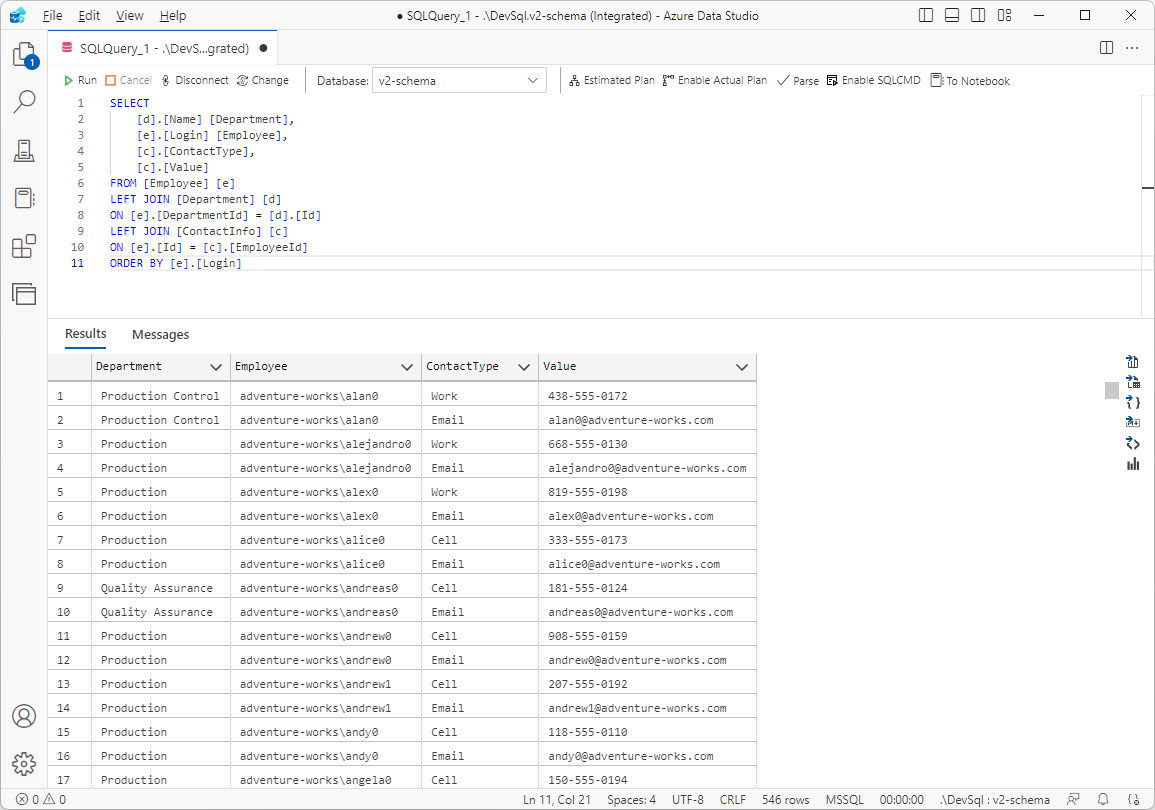Open the window icon below Extensions in the activity bar
1155x810 pixels.
click(x=24, y=294)
